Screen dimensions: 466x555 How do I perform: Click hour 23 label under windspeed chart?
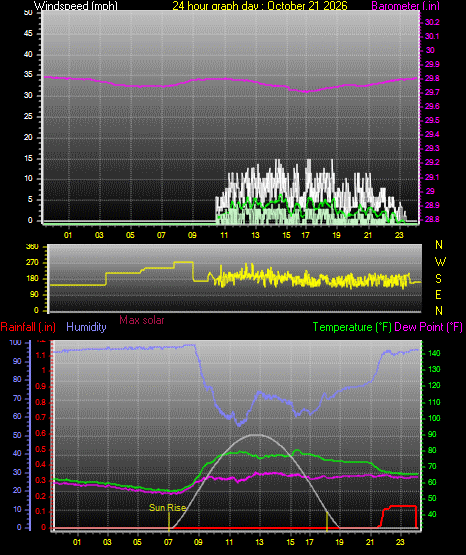399,235
